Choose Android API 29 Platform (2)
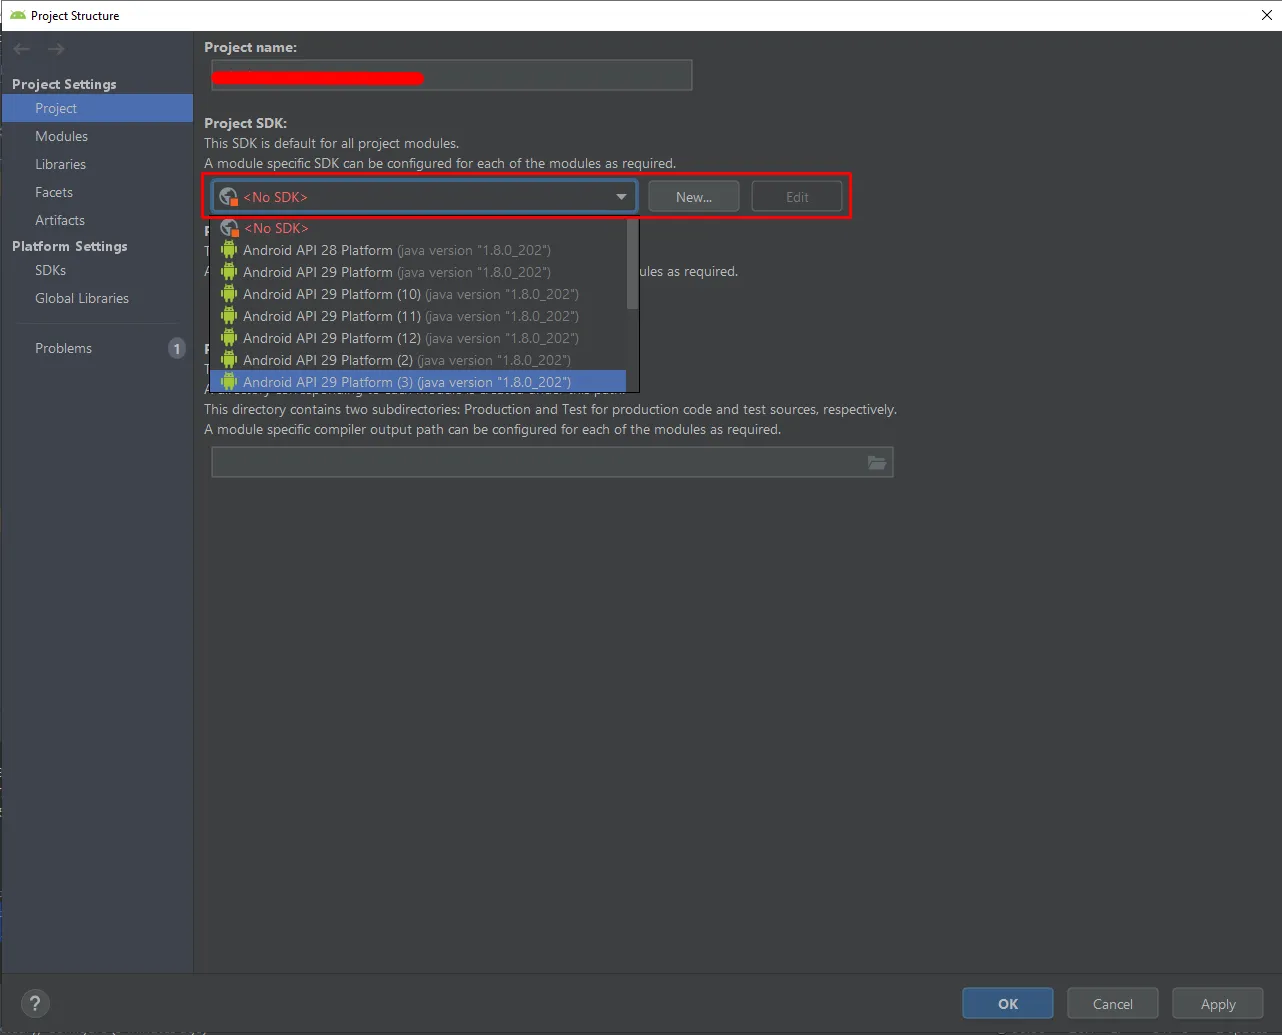This screenshot has width=1282, height=1035. 418,360
